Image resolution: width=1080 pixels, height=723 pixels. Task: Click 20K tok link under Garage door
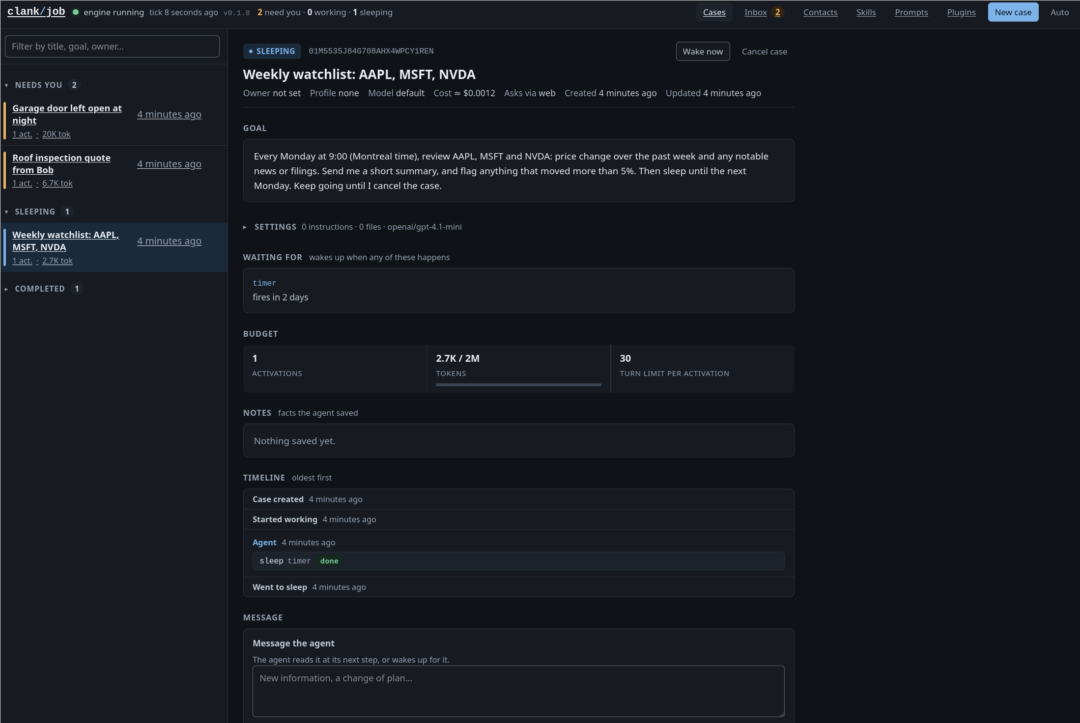(56, 134)
